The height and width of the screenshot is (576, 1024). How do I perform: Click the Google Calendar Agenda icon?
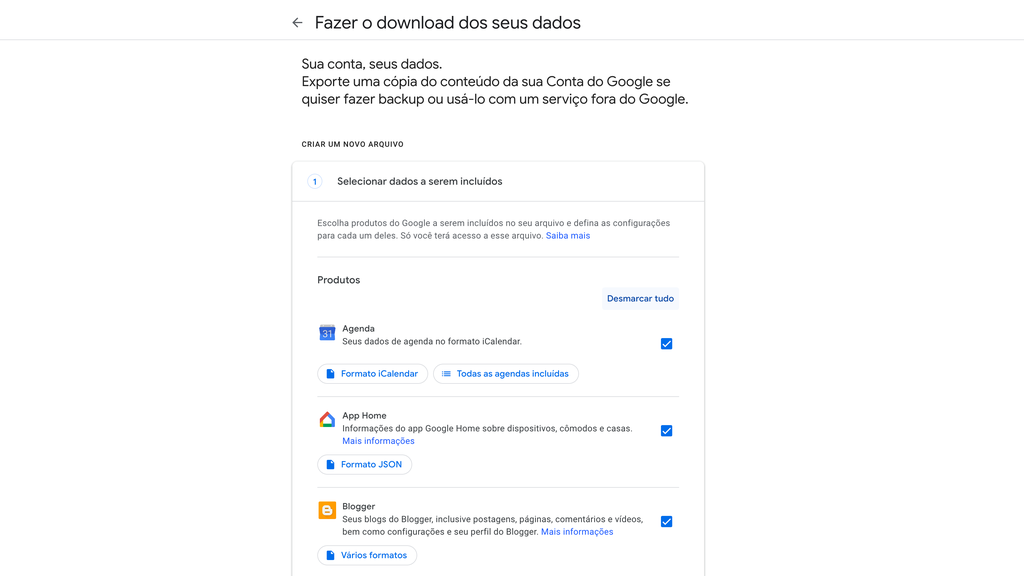[327, 332]
